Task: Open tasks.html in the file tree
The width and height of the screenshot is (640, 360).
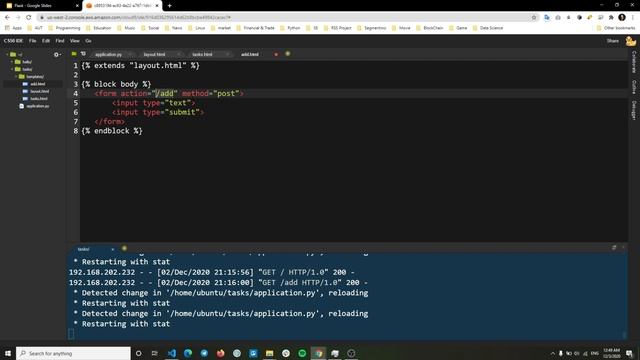Action: click(x=38, y=98)
